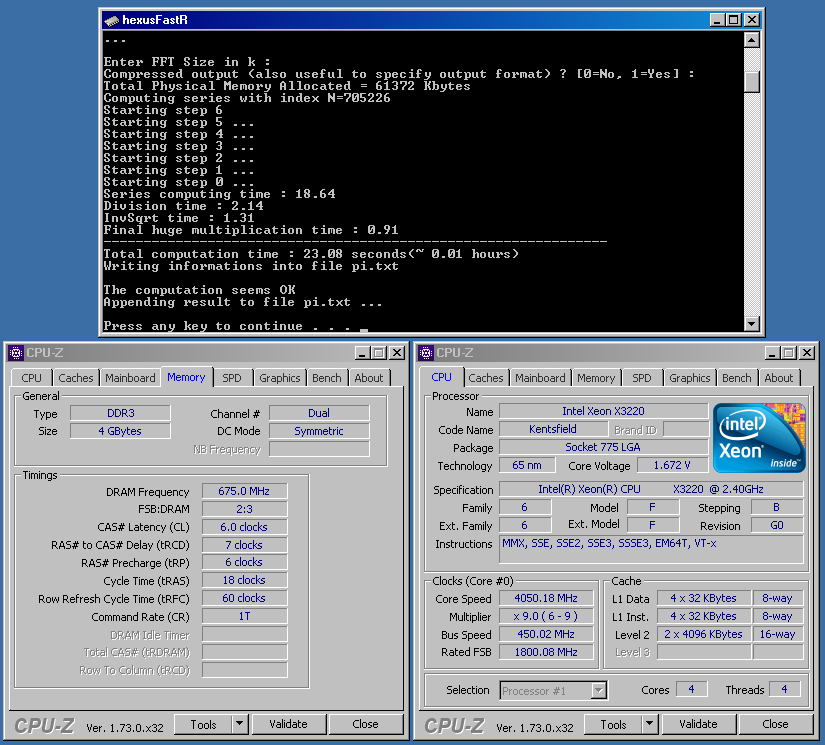Click the DRAM Frequency 675.0 MHz value
The height and width of the screenshot is (745, 825).
pyautogui.click(x=245, y=491)
